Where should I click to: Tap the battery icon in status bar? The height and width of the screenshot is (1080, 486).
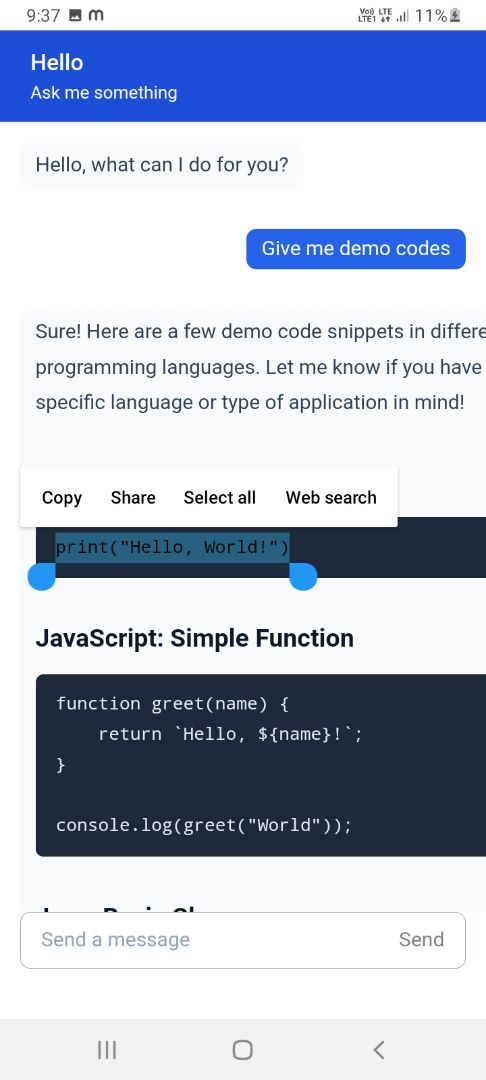455,15
